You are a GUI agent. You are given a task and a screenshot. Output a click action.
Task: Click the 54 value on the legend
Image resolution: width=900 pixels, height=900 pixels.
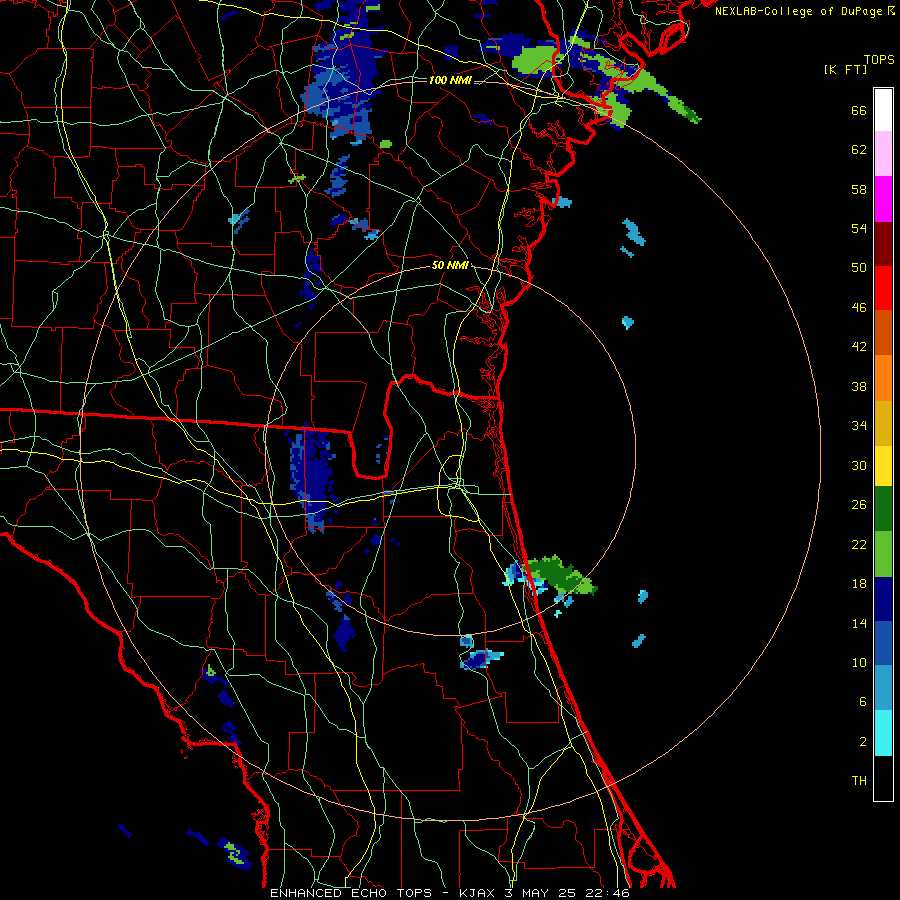pos(859,228)
